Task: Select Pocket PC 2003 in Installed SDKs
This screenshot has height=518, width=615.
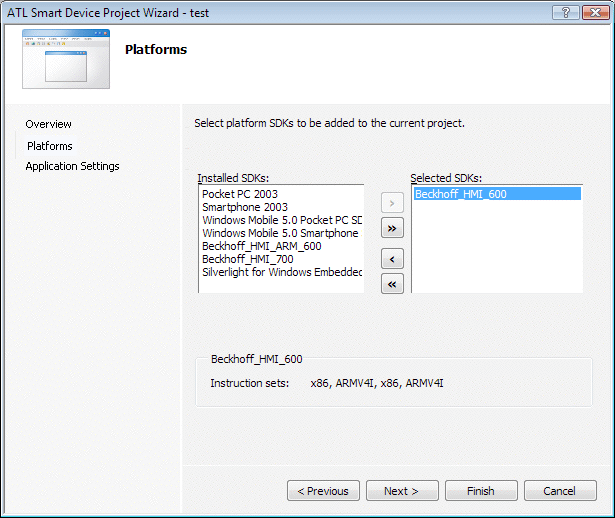Action: [240, 194]
